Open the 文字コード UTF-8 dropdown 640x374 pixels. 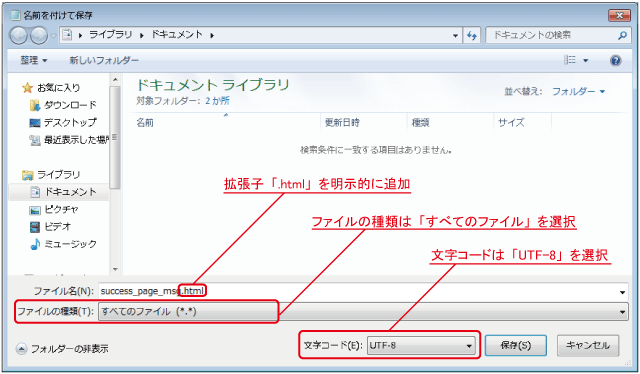pyautogui.click(x=421, y=345)
